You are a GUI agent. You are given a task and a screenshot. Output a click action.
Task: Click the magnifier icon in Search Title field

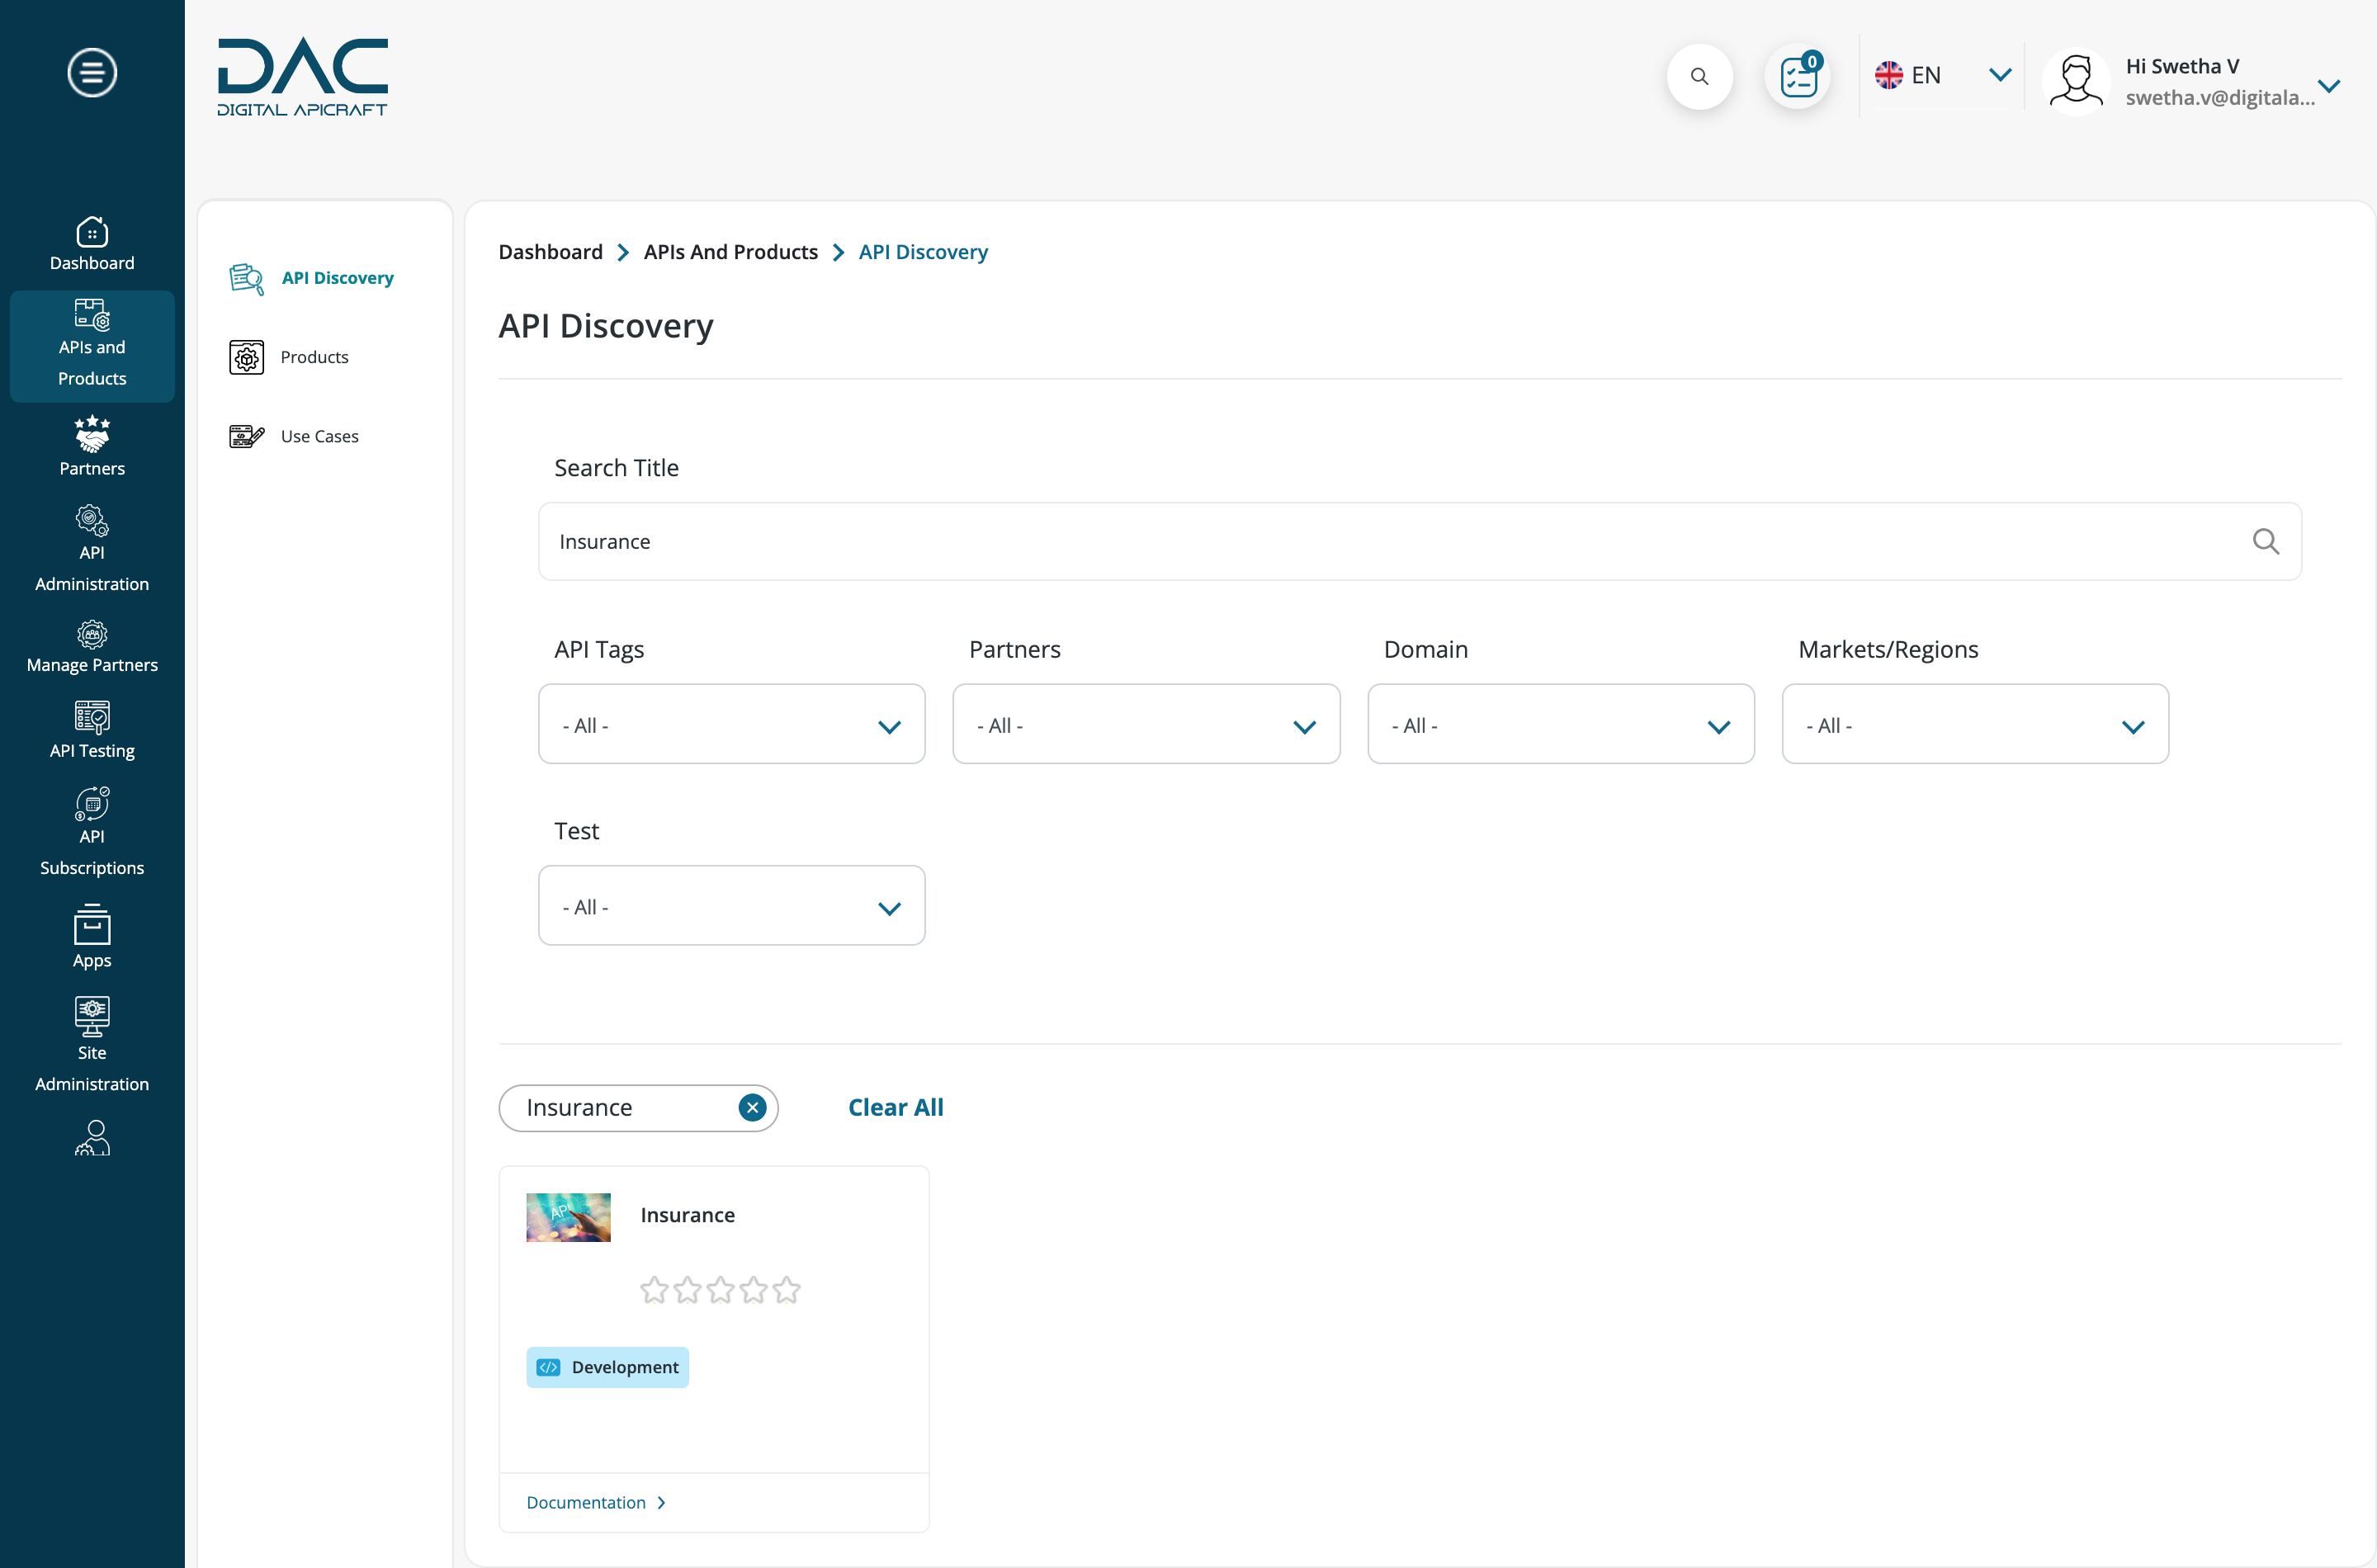pyautogui.click(x=2265, y=541)
